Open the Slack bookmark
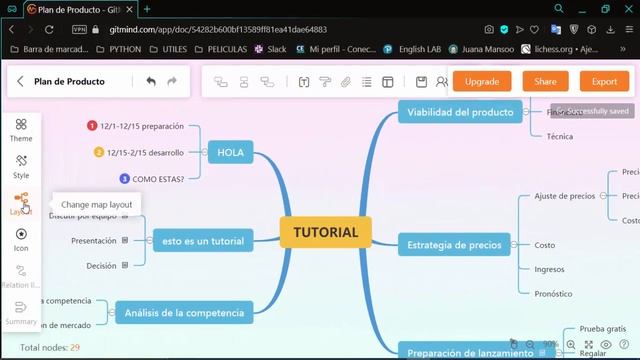 pyautogui.click(x=270, y=49)
